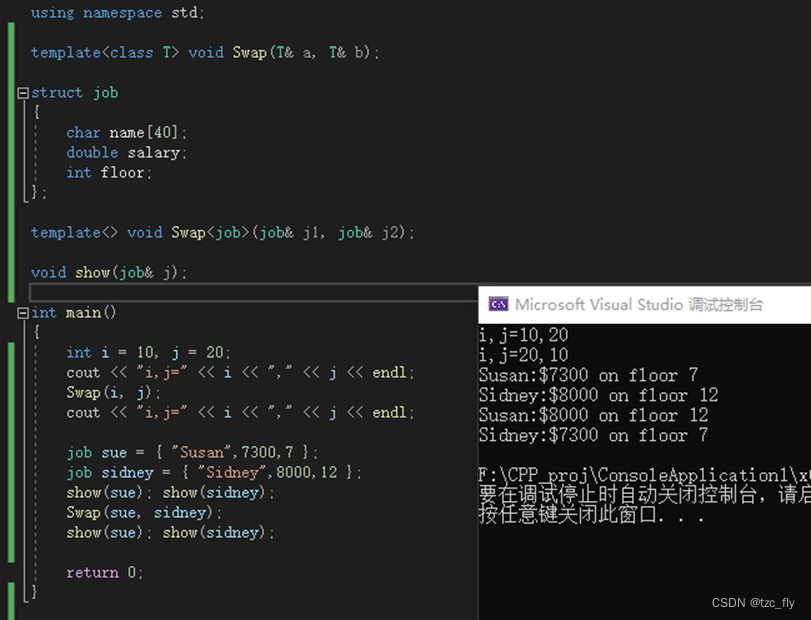Screen dimensions: 811x620
Task: Click the job sidney initializer line
Action: (214, 473)
